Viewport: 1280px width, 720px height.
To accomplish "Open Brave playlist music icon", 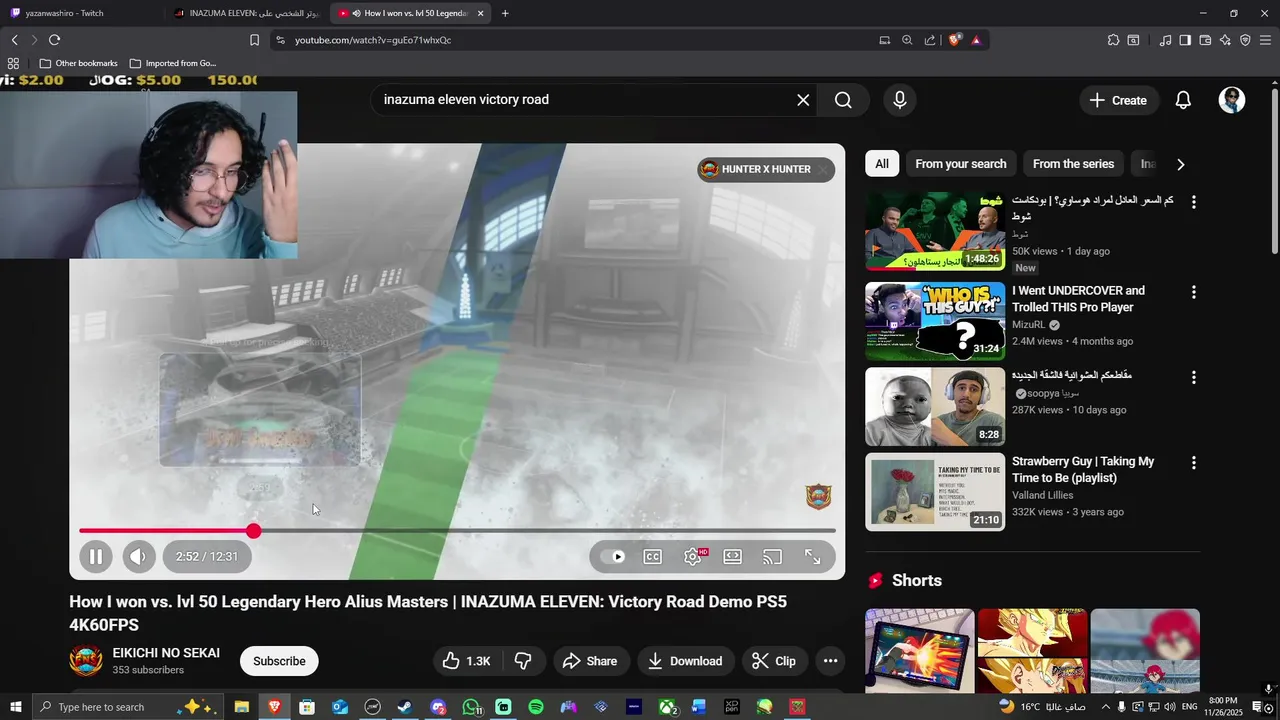I will click(1165, 40).
